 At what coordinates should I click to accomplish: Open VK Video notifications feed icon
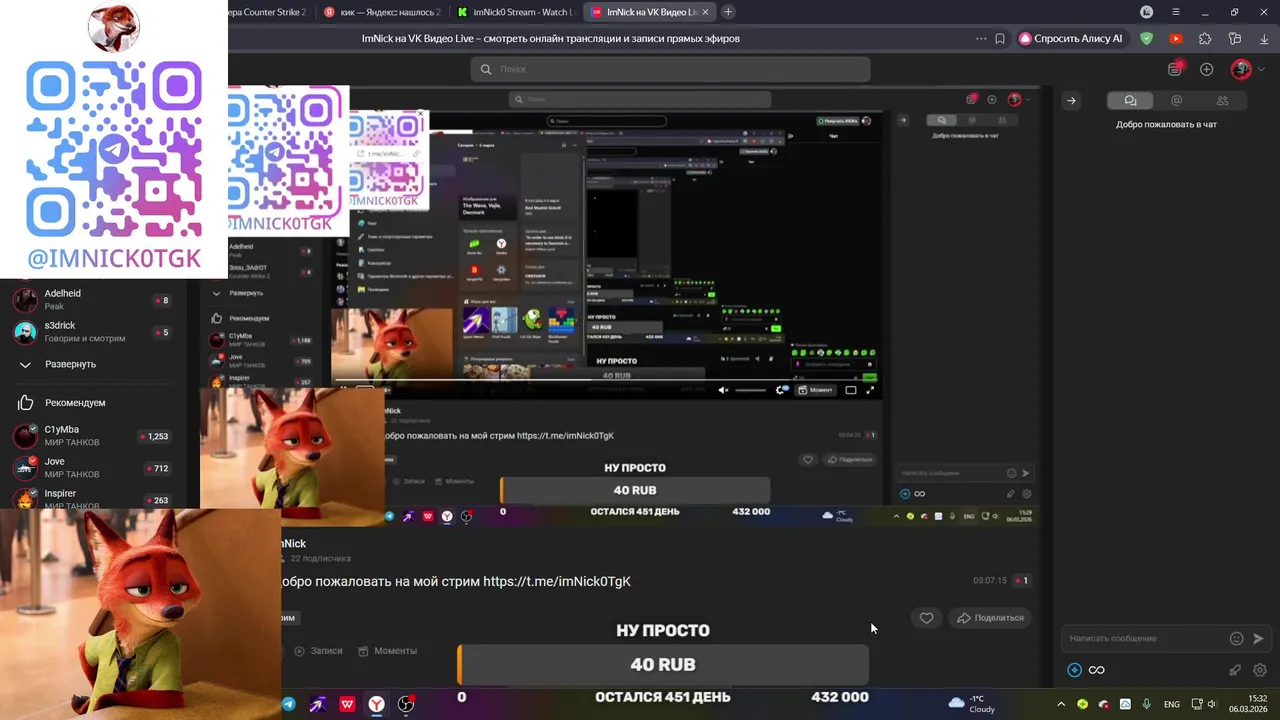1176,69
